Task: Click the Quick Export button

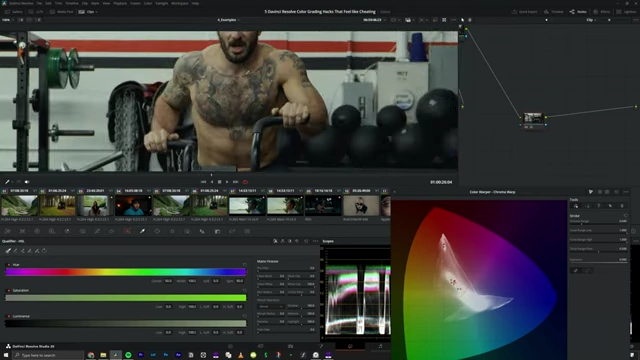Action: 524,12
